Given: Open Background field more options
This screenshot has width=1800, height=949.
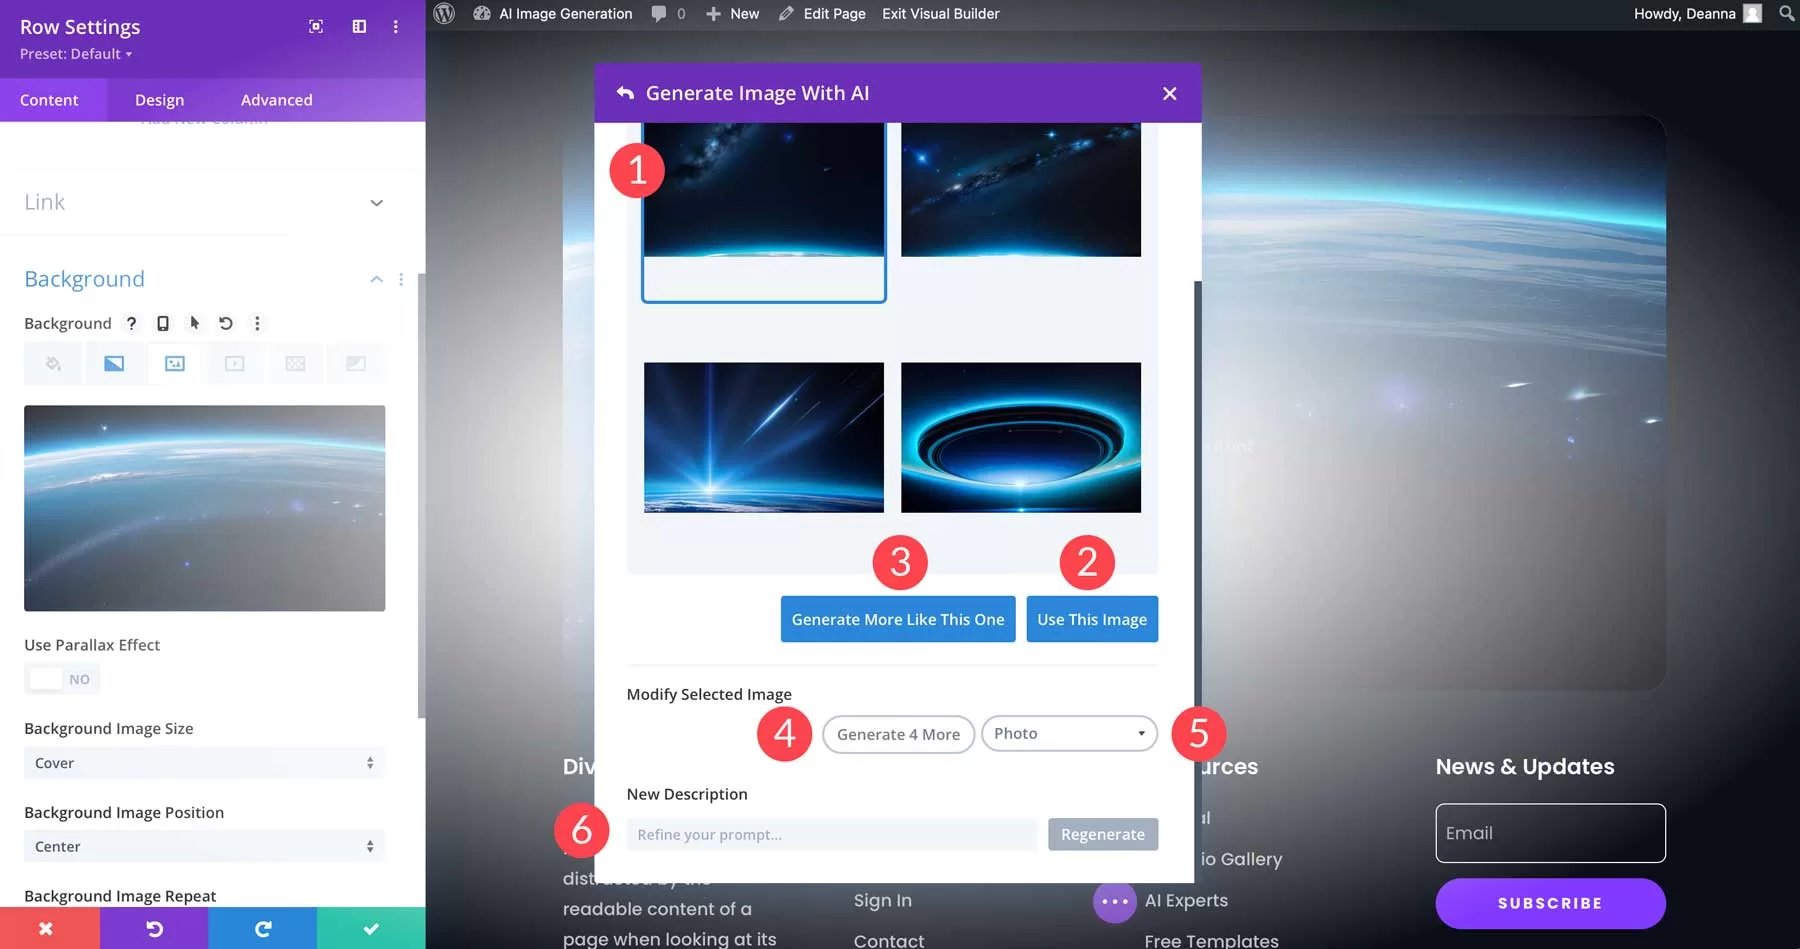Looking at the screenshot, I should tap(257, 323).
